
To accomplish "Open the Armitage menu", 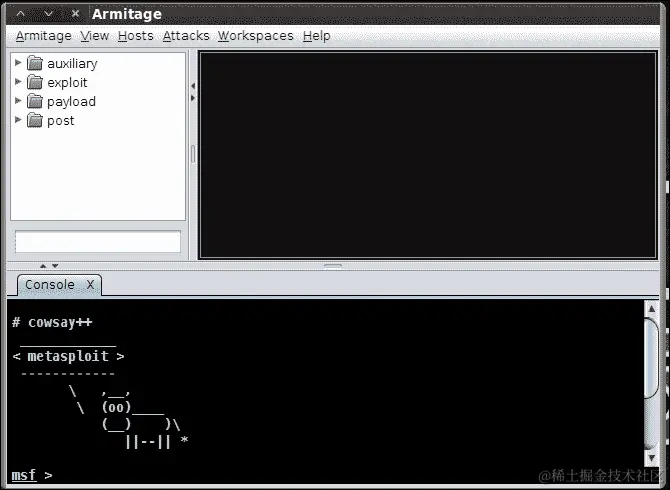I will click(x=44, y=36).
